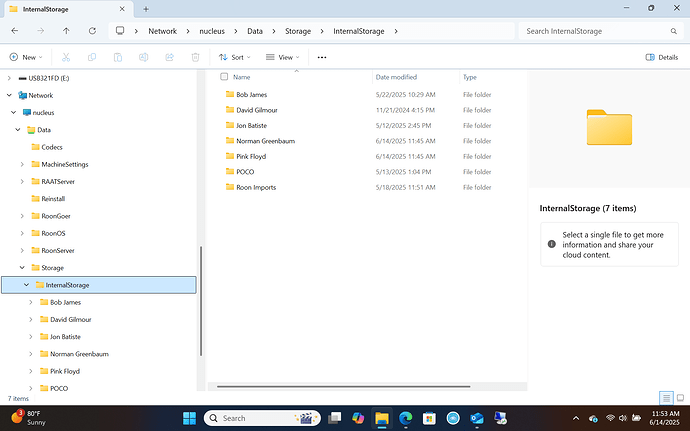
Task: Select the RoonOS folder in the tree
Action: coord(53,233)
